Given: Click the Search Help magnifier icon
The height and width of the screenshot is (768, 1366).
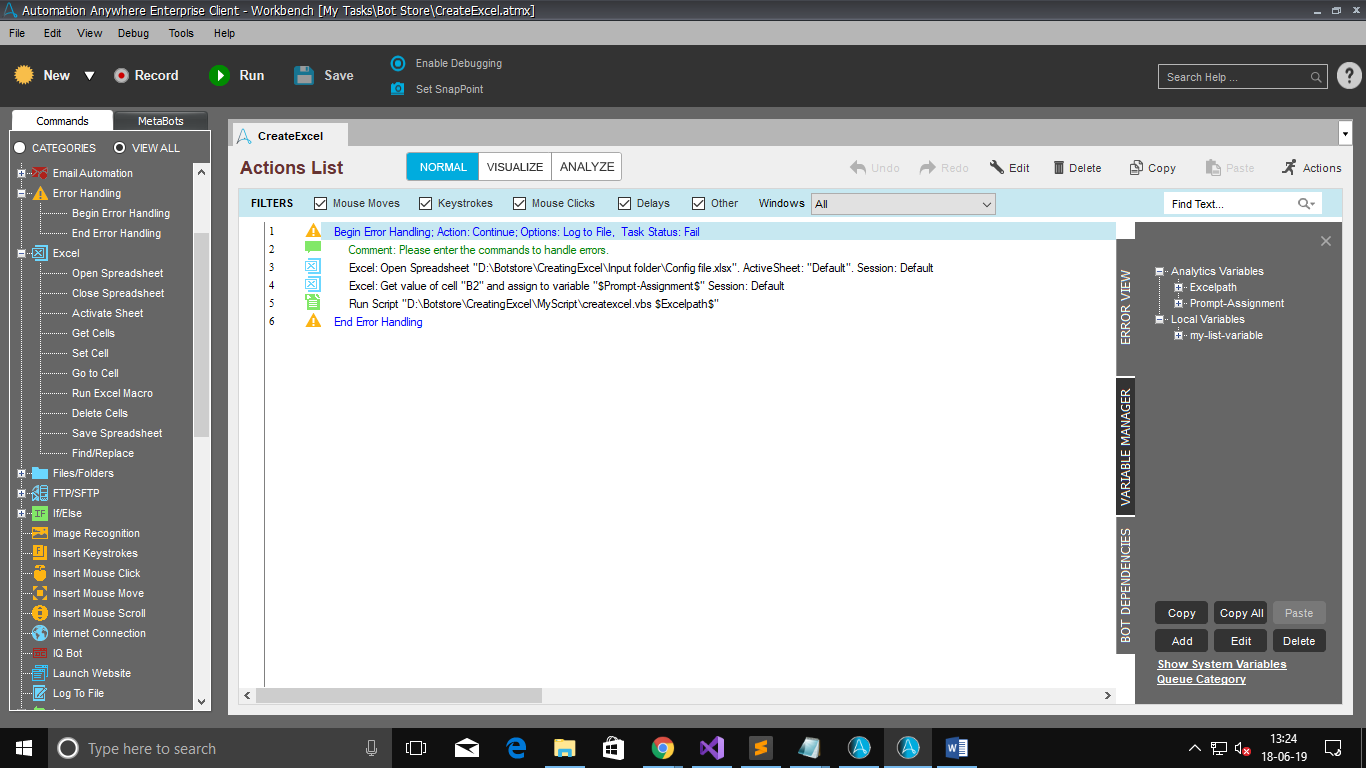Looking at the screenshot, I should tap(1316, 77).
